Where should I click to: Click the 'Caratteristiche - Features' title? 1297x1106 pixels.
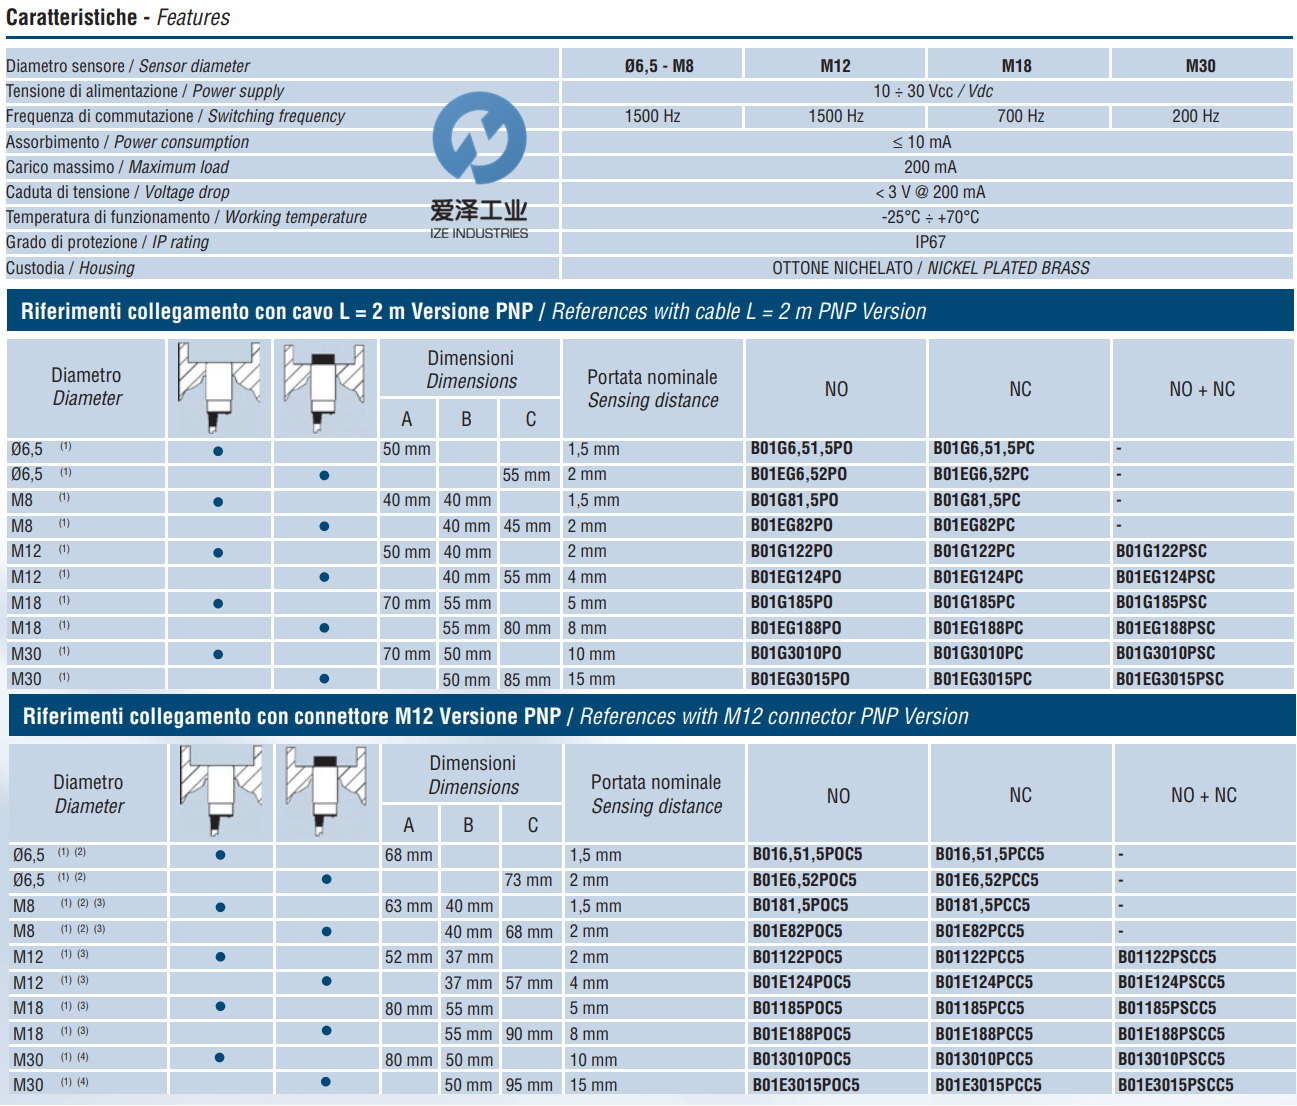tap(118, 18)
